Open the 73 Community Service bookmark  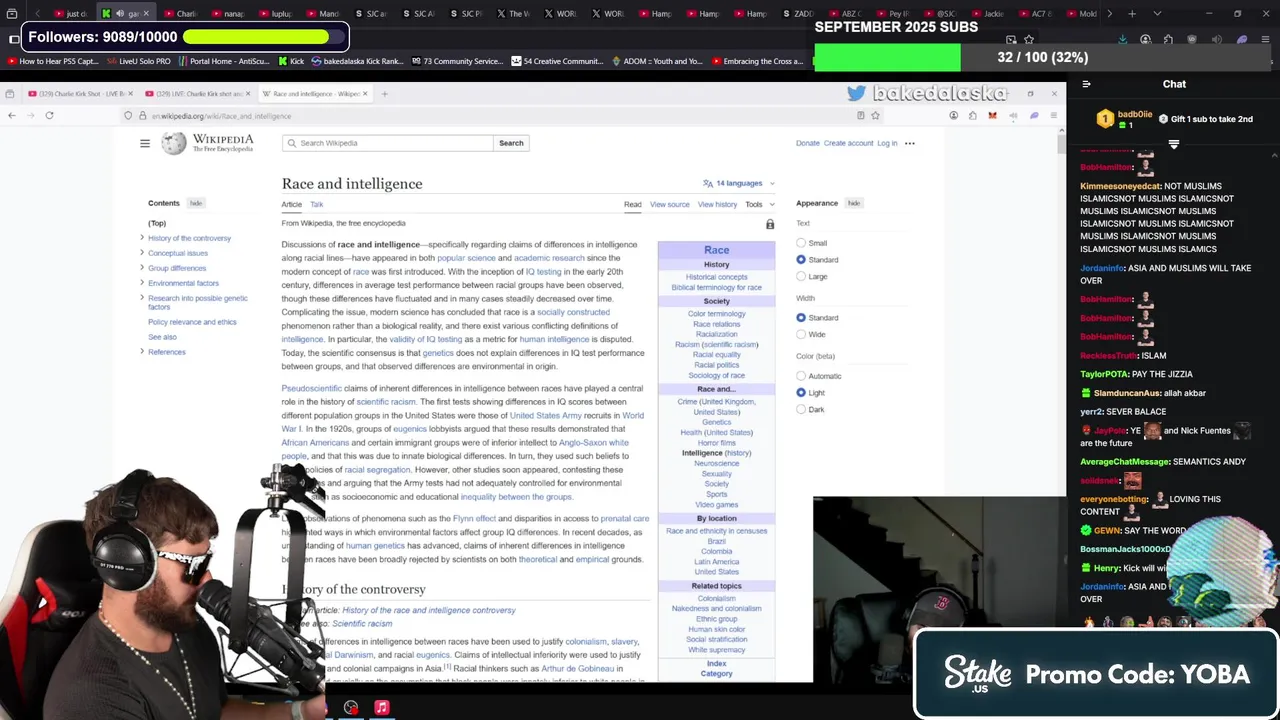(458, 61)
